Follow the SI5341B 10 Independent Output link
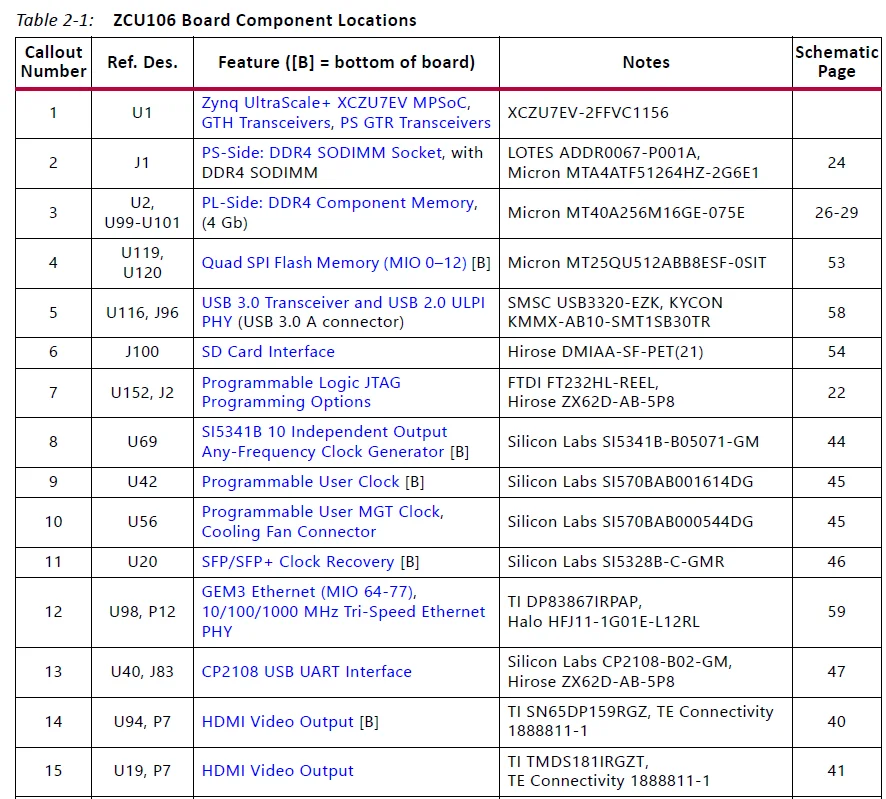Image resolution: width=886 pixels, height=799 pixels. pyautogui.click(x=324, y=432)
